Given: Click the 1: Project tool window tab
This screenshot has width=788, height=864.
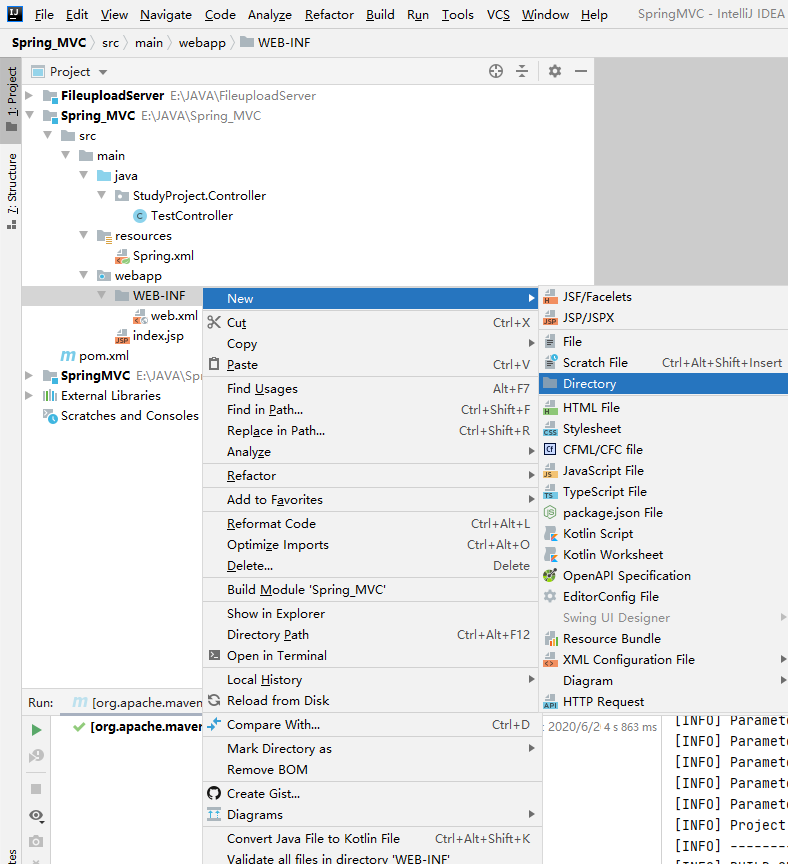Looking at the screenshot, I should [12, 99].
